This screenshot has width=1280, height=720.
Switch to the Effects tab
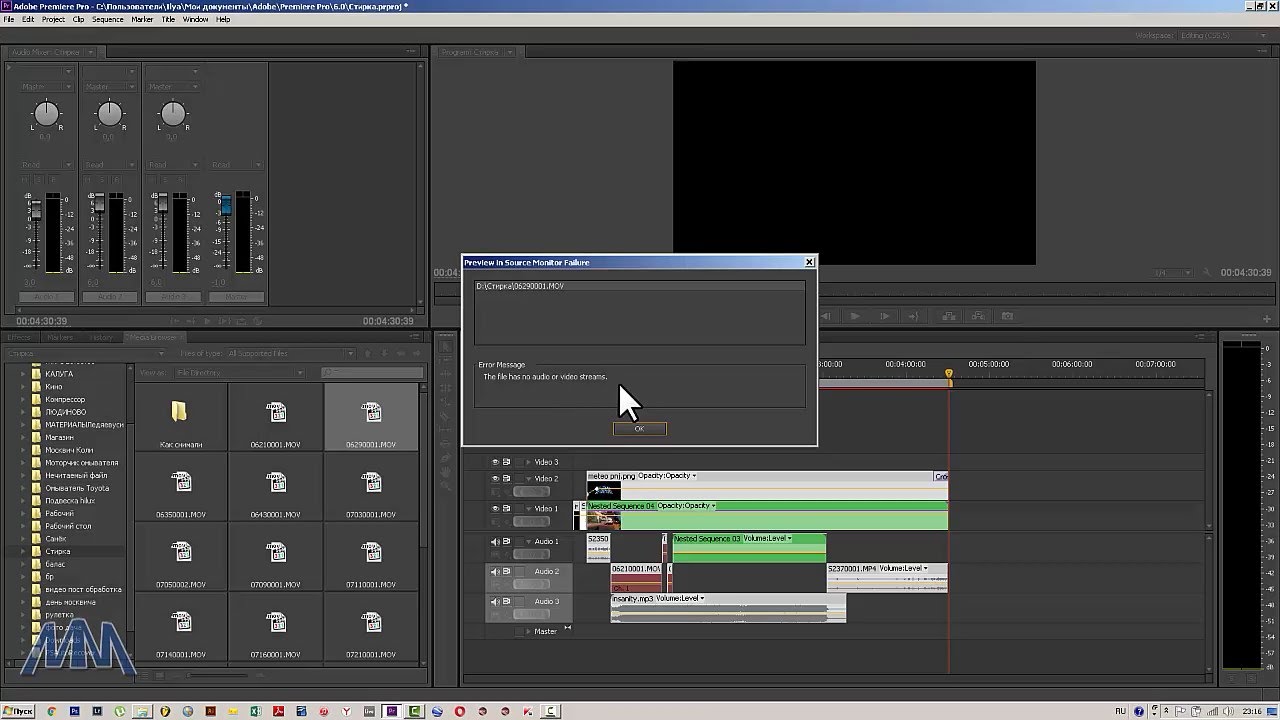point(20,338)
